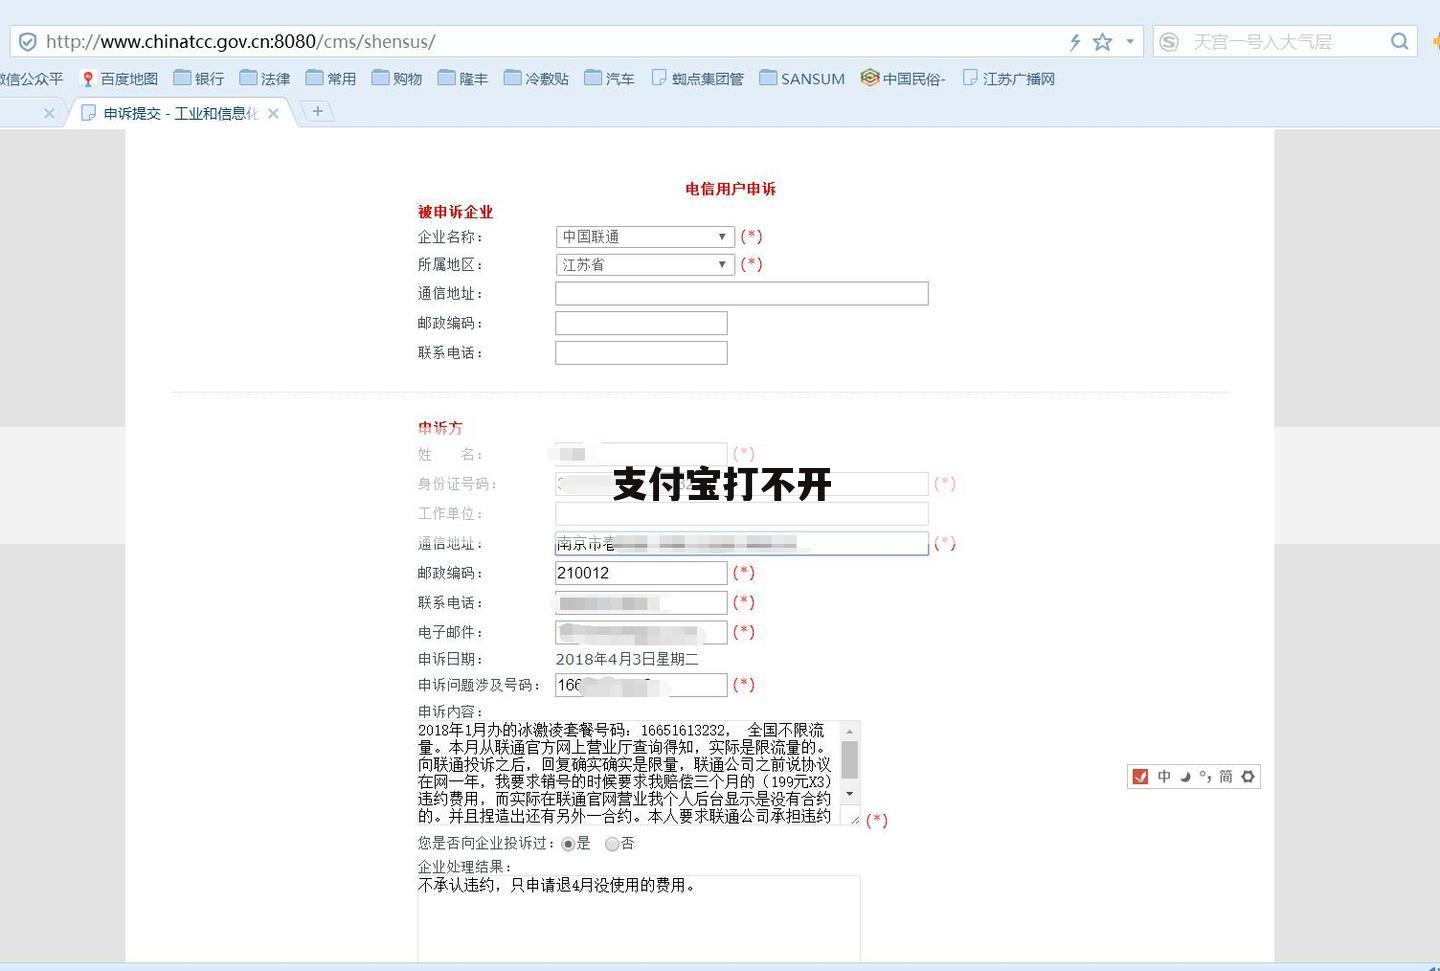The width and height of the screenshot is (1440, 971).
Task: Click the 申诉日期 value 2018年4月3日星期二
Action: pos(627,660)
